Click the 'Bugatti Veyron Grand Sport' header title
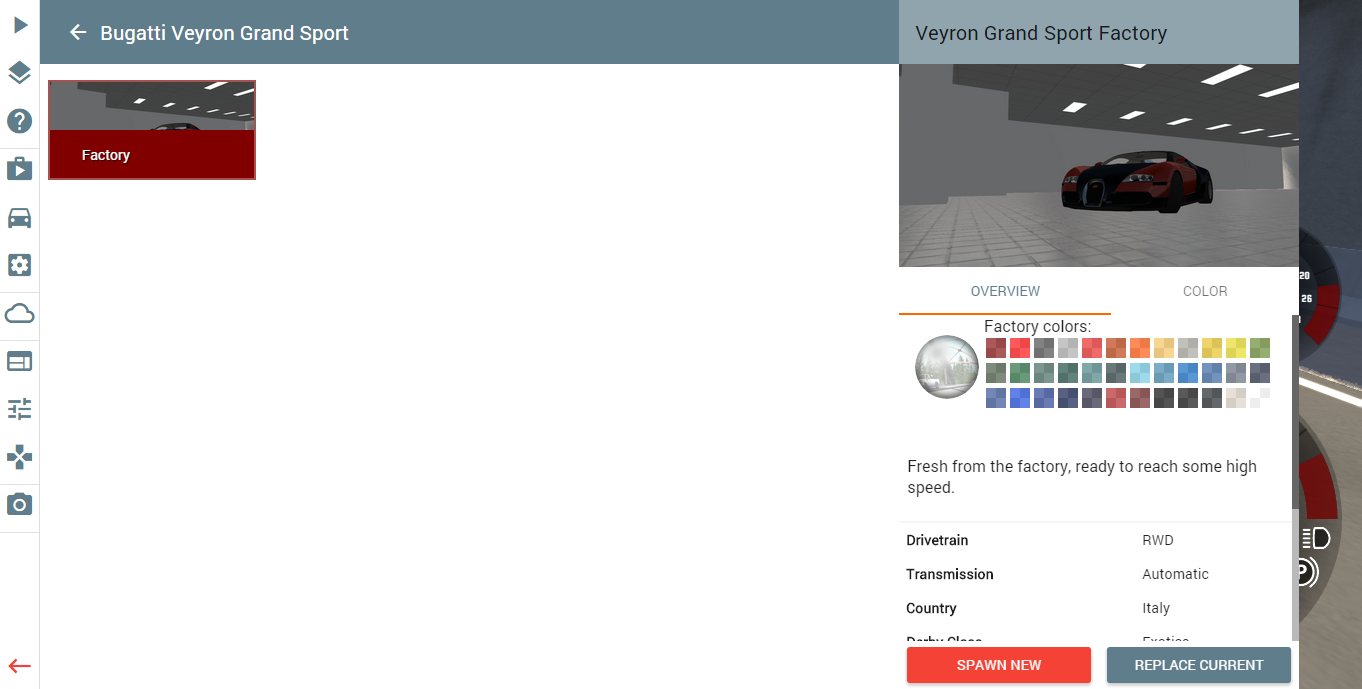1362x689 pixels. pos(224,33)
